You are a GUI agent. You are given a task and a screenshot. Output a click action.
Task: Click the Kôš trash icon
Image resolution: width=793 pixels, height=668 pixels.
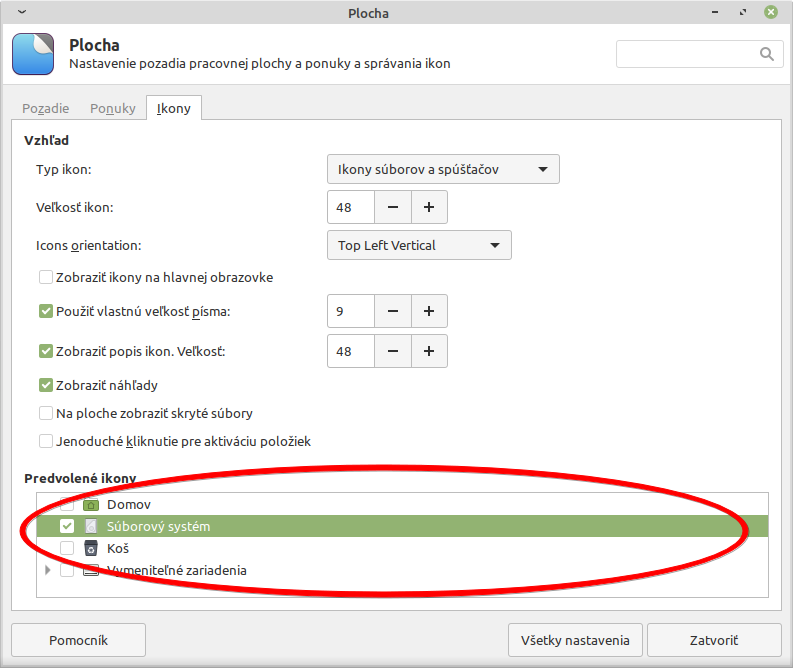point(91,548)
